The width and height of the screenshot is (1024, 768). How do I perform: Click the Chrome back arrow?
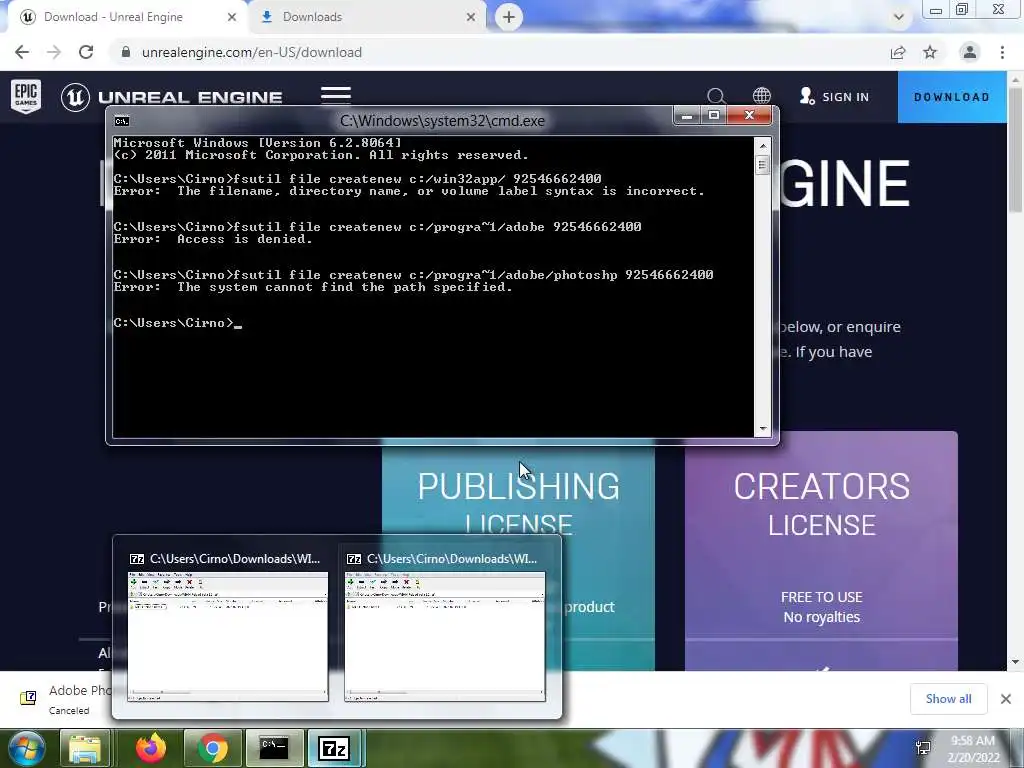(x=22, y=52)
